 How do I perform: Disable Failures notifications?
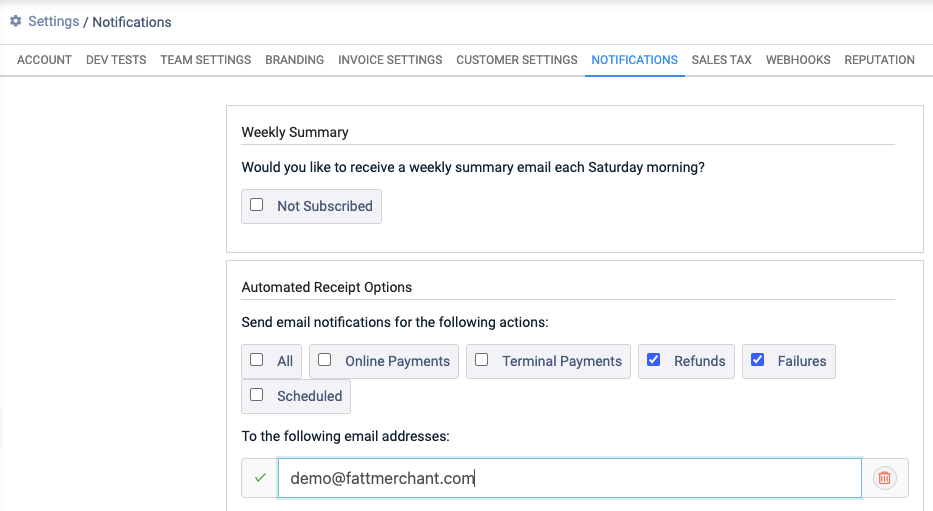757,360
